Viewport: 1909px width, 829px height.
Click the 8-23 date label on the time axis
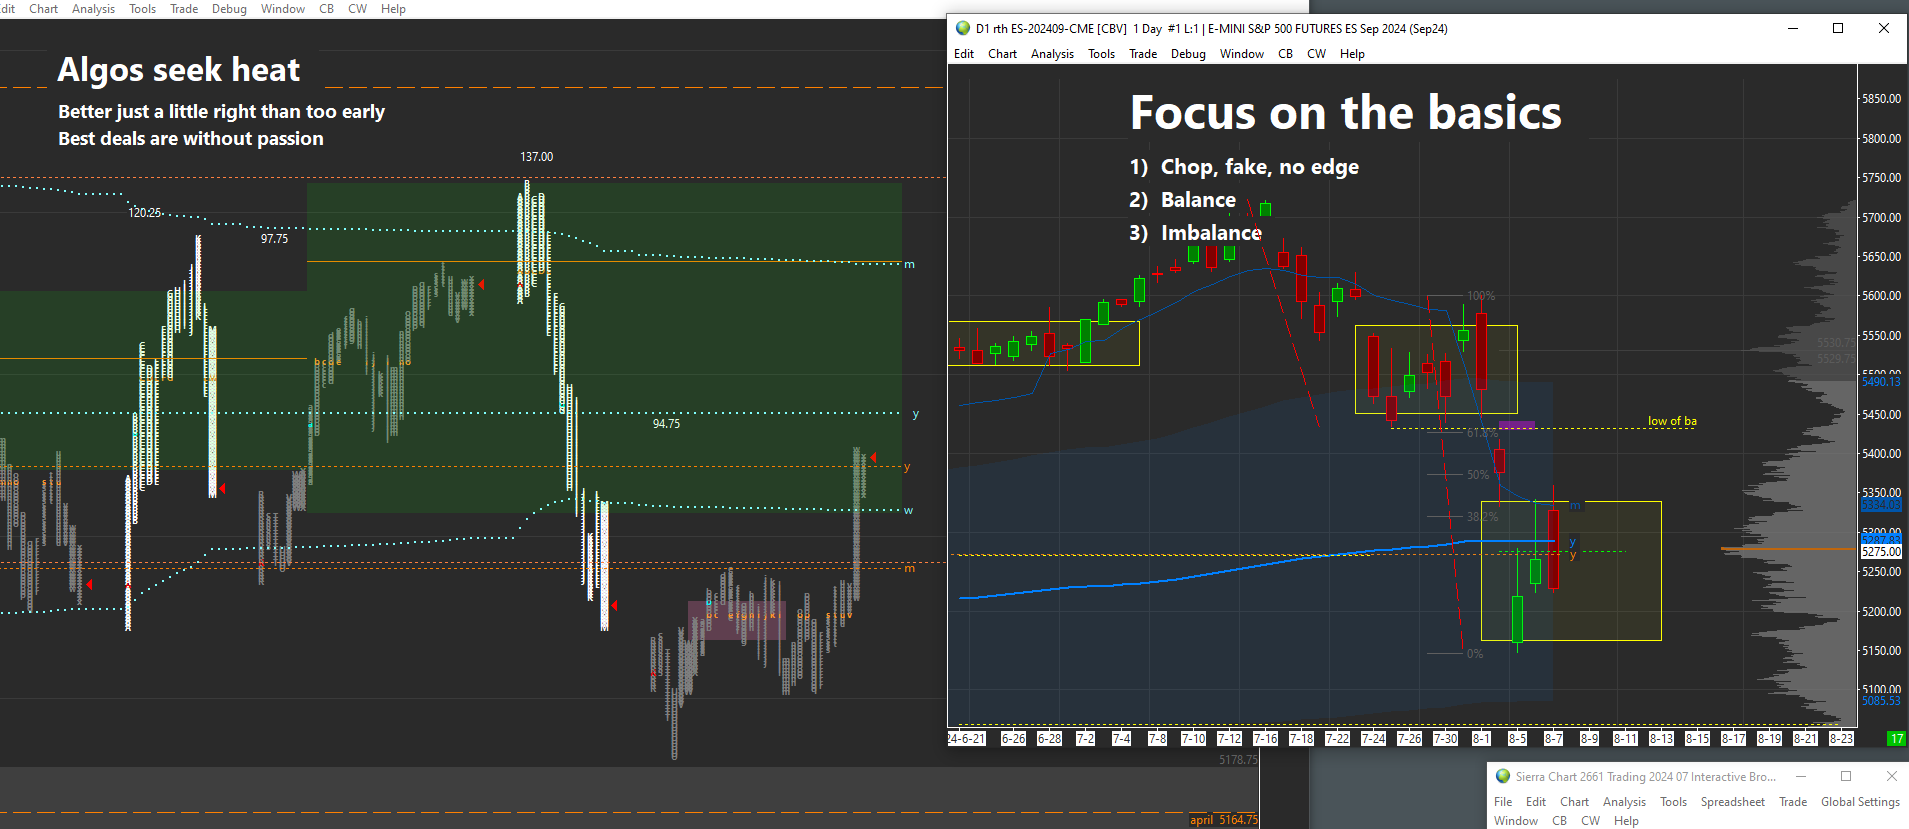click(1841, 739)
